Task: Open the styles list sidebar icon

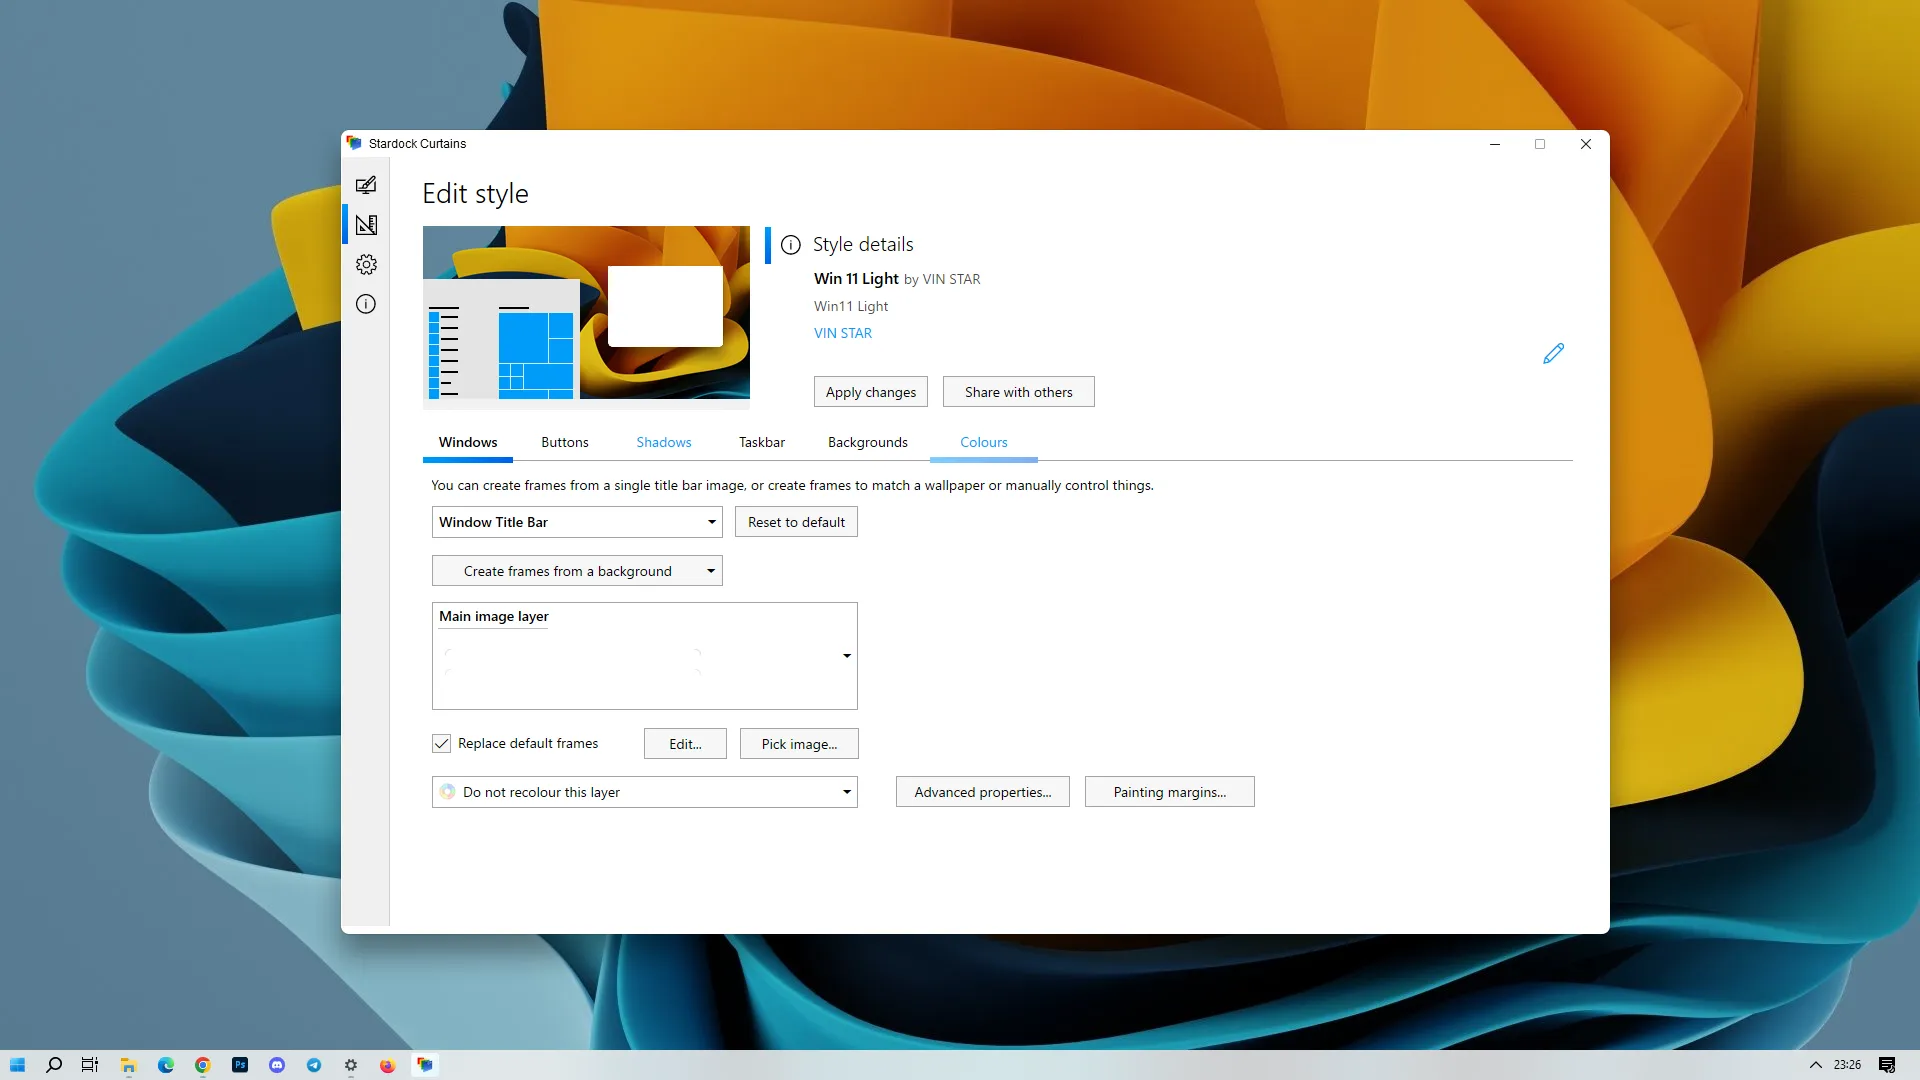Action: click(366, 185)
